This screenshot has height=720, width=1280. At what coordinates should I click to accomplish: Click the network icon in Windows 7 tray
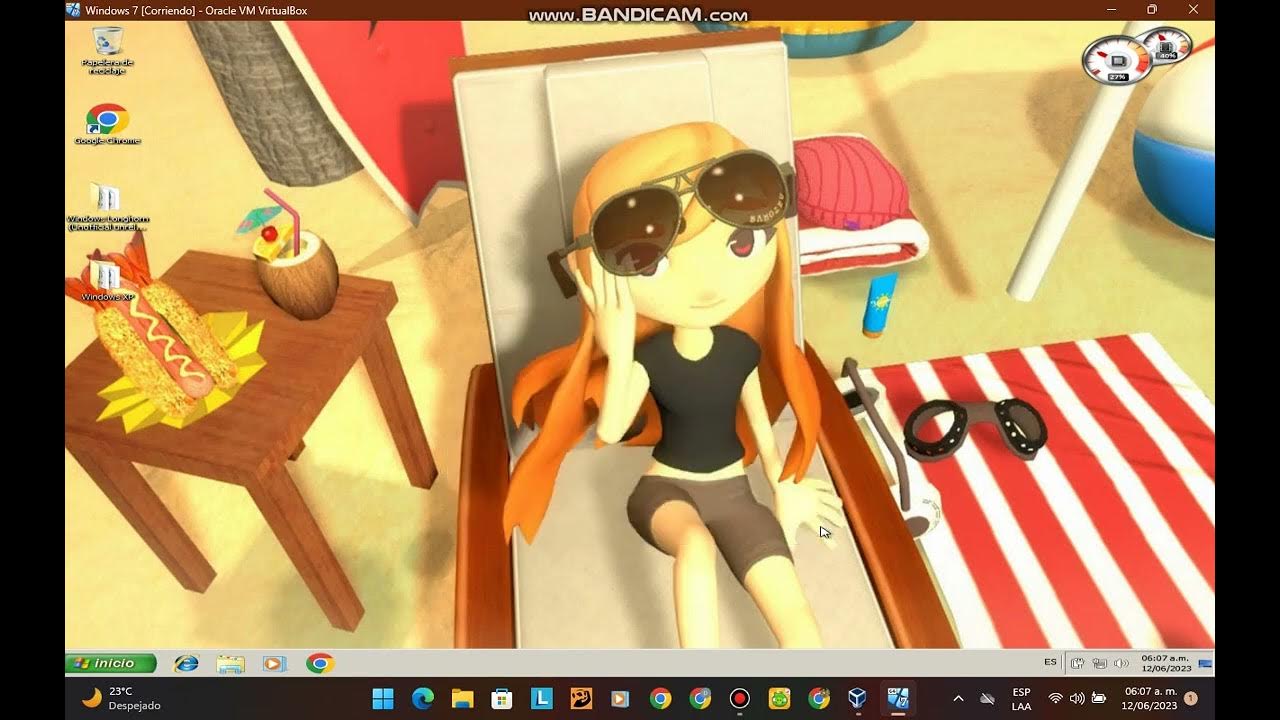1100,663
